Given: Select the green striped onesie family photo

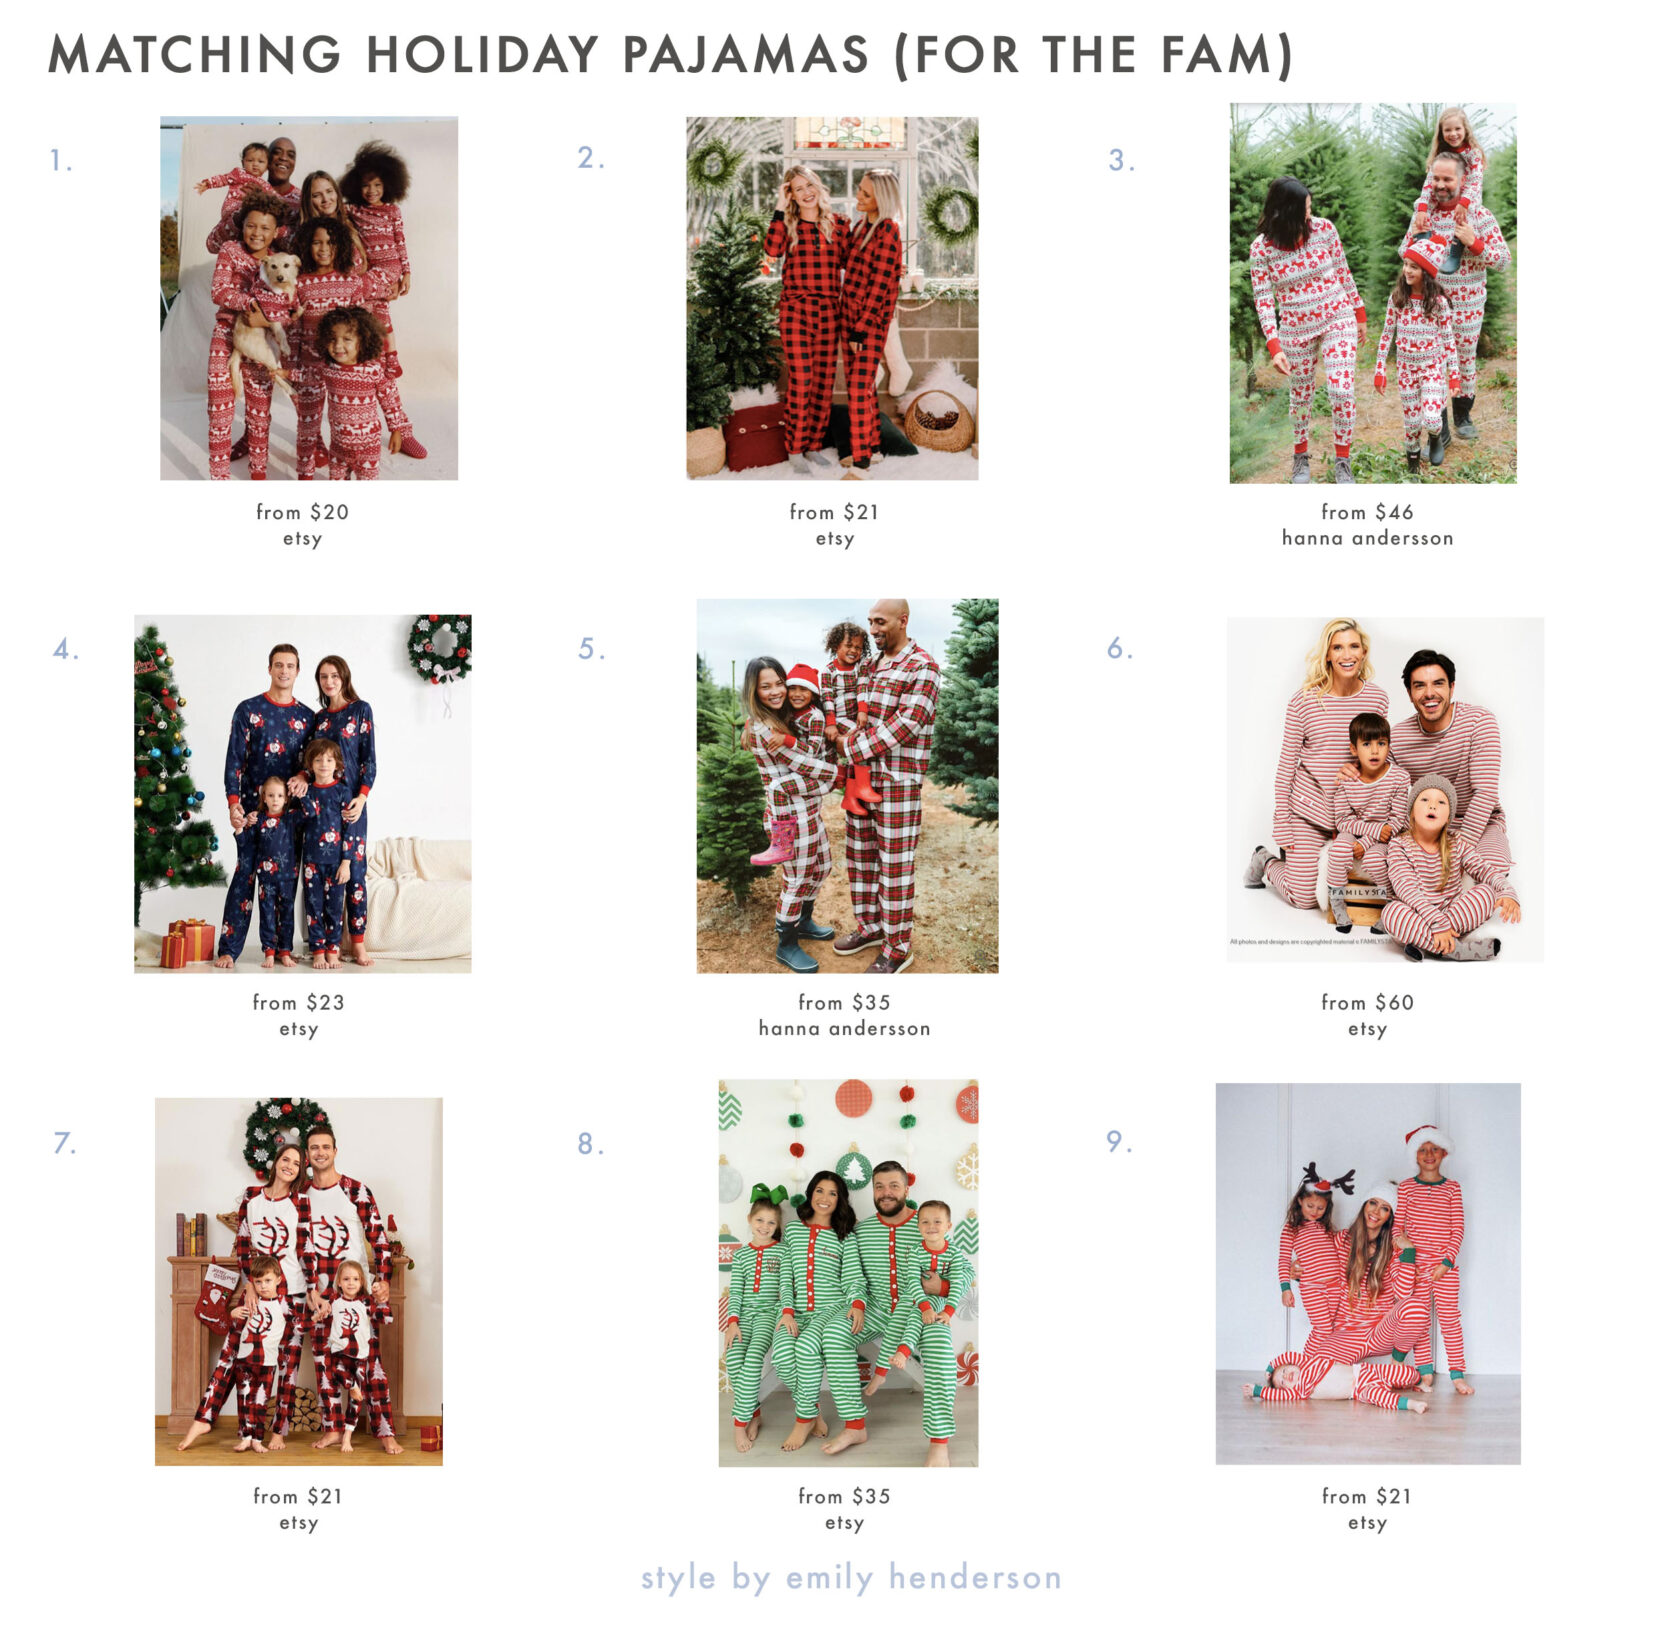Looking at the screenshot, I should (x=848, y=1273).
